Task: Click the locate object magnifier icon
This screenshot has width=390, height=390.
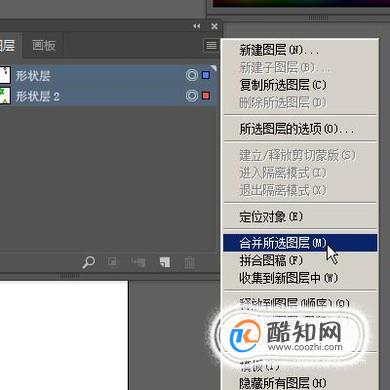Action: click(x=88, y=262)
